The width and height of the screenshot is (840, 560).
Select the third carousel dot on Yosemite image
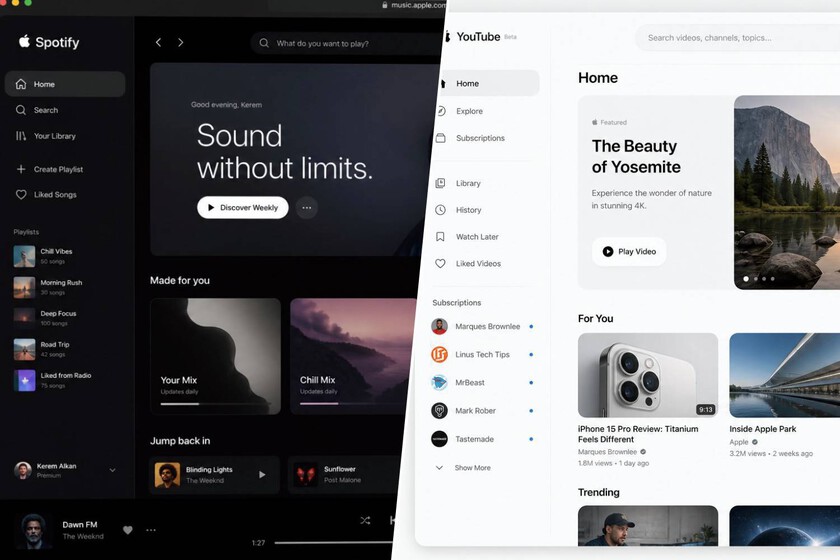pos(764,279)
